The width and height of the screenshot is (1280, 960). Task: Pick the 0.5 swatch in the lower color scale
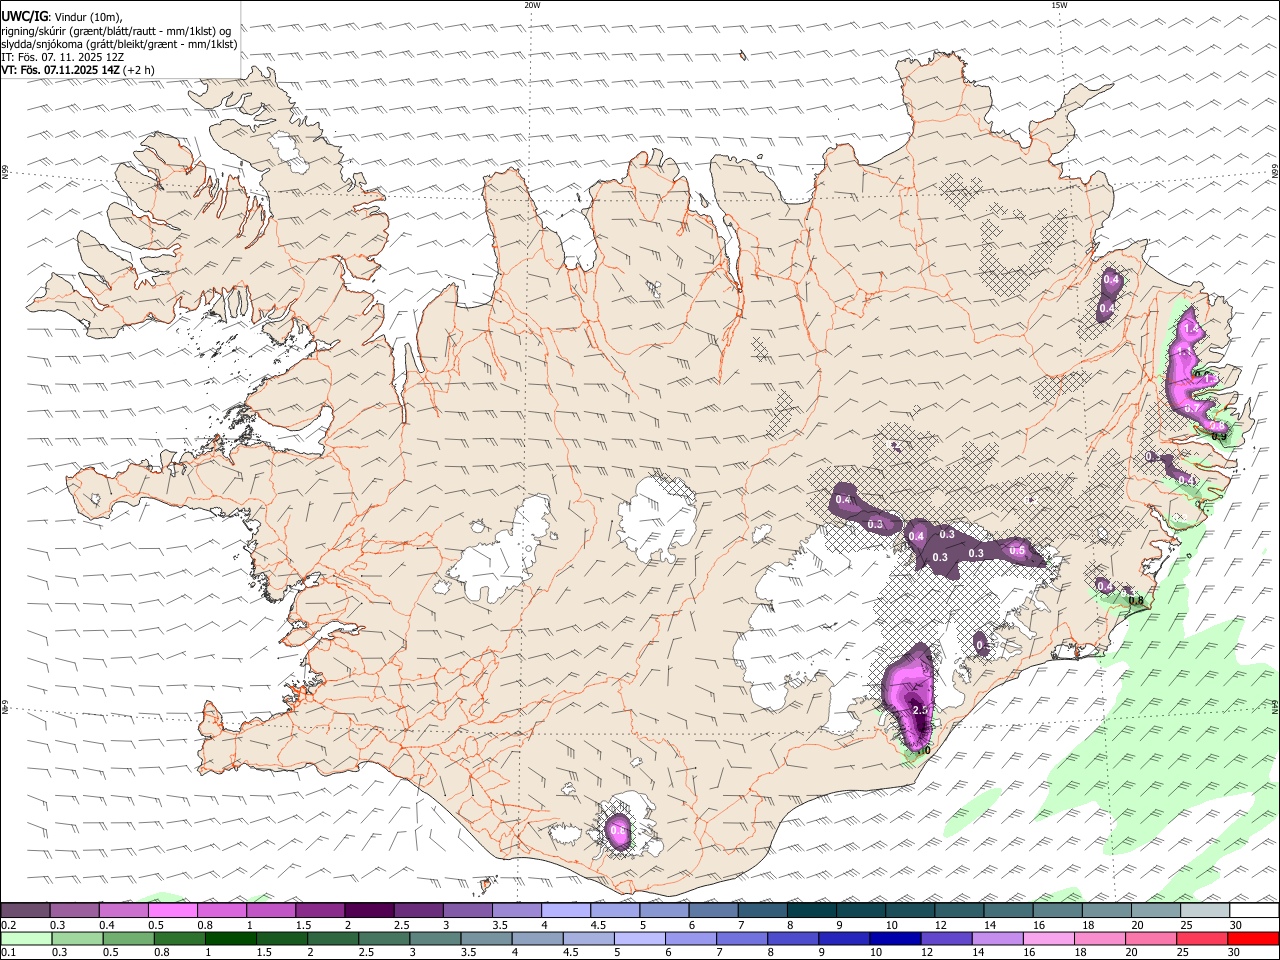coord(128,938)
